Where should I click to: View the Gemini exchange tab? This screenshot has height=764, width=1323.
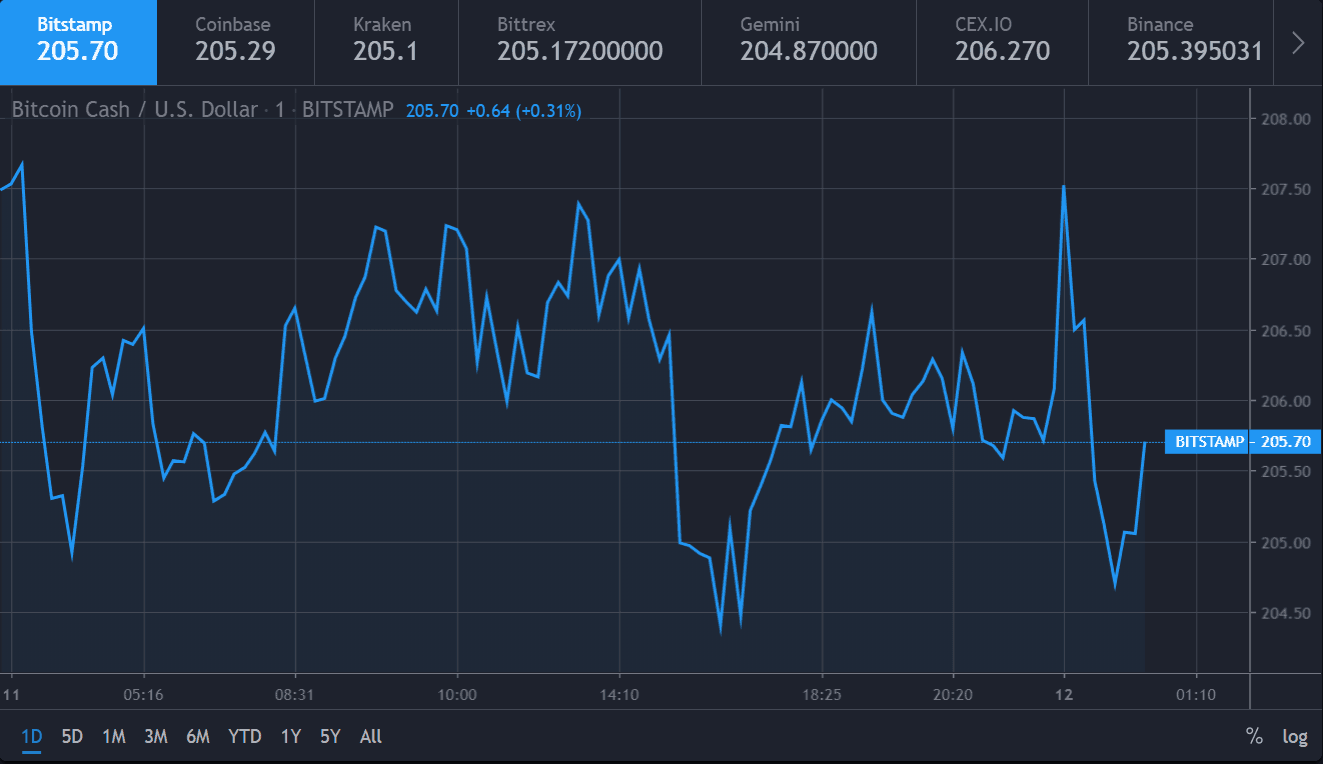(x=809, y=42)
